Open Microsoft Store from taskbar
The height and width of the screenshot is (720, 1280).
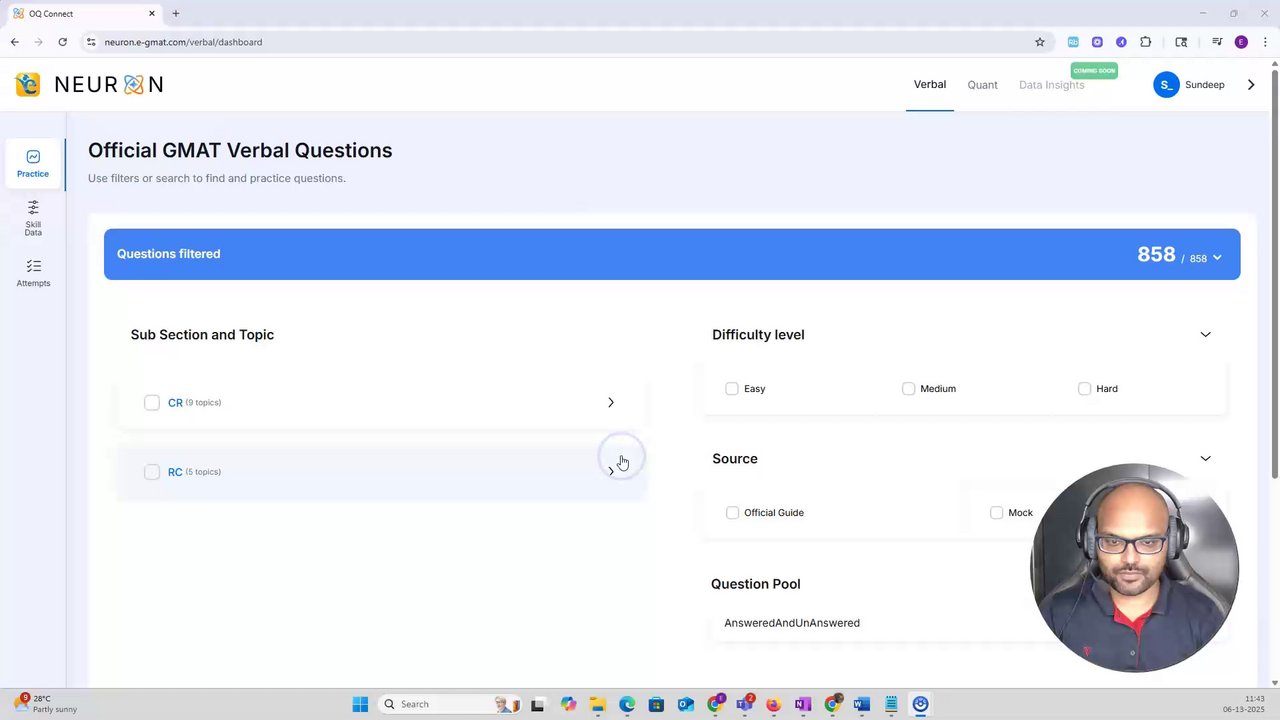pos(656,704)
